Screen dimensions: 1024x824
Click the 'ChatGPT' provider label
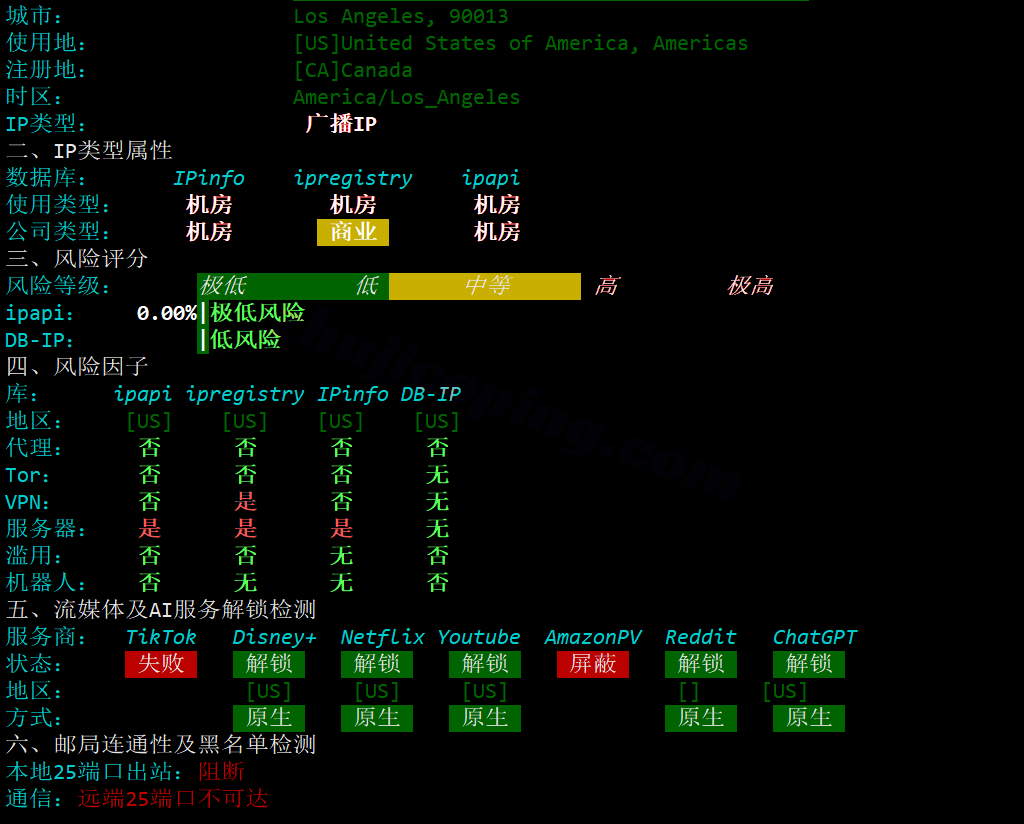tap(815, 637)
